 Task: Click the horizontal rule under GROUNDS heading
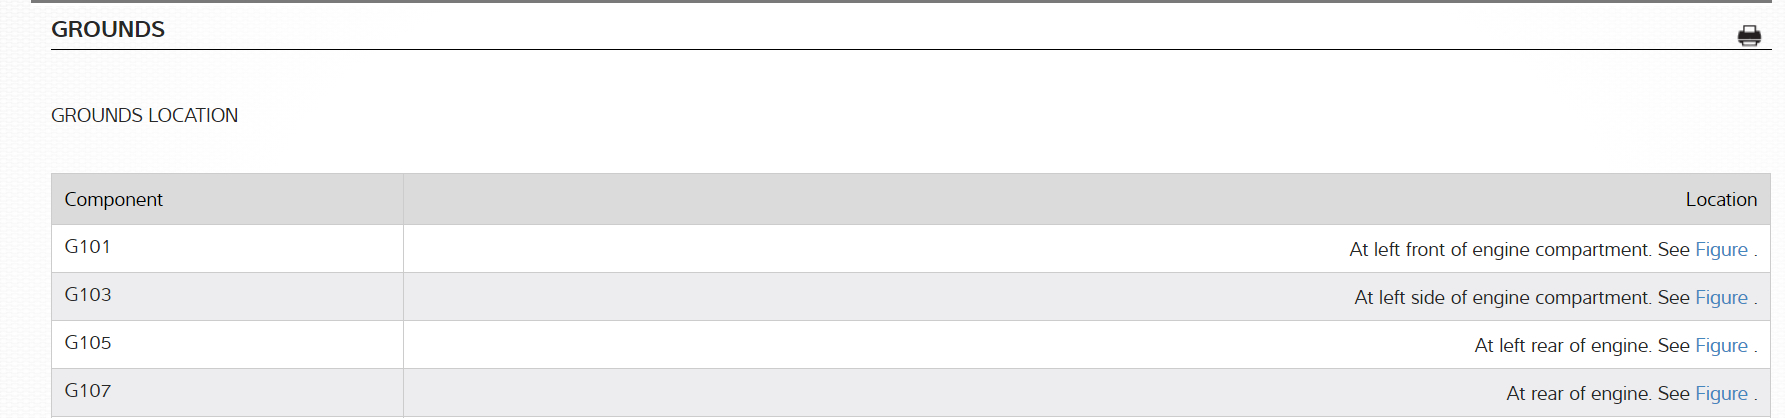click(900, 49)
